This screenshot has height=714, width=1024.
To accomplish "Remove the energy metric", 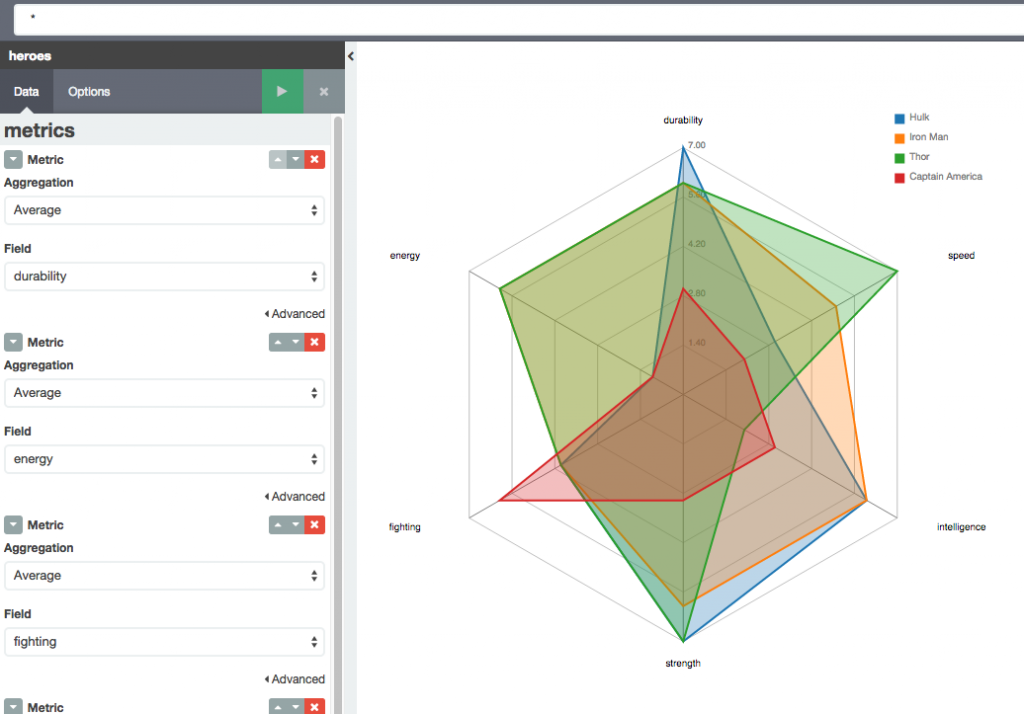I will (x=315, y=342).
